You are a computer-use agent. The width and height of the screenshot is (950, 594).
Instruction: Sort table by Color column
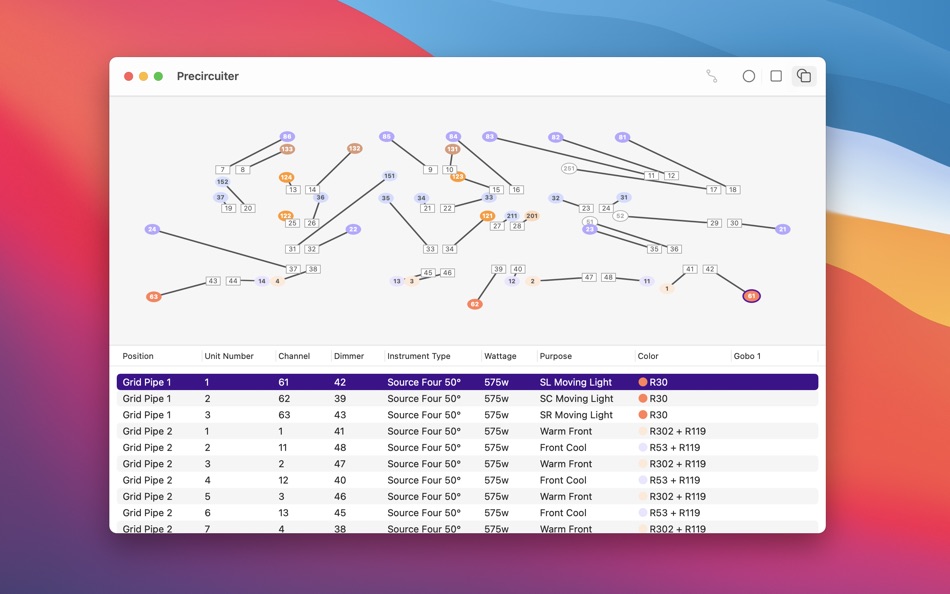648,356
